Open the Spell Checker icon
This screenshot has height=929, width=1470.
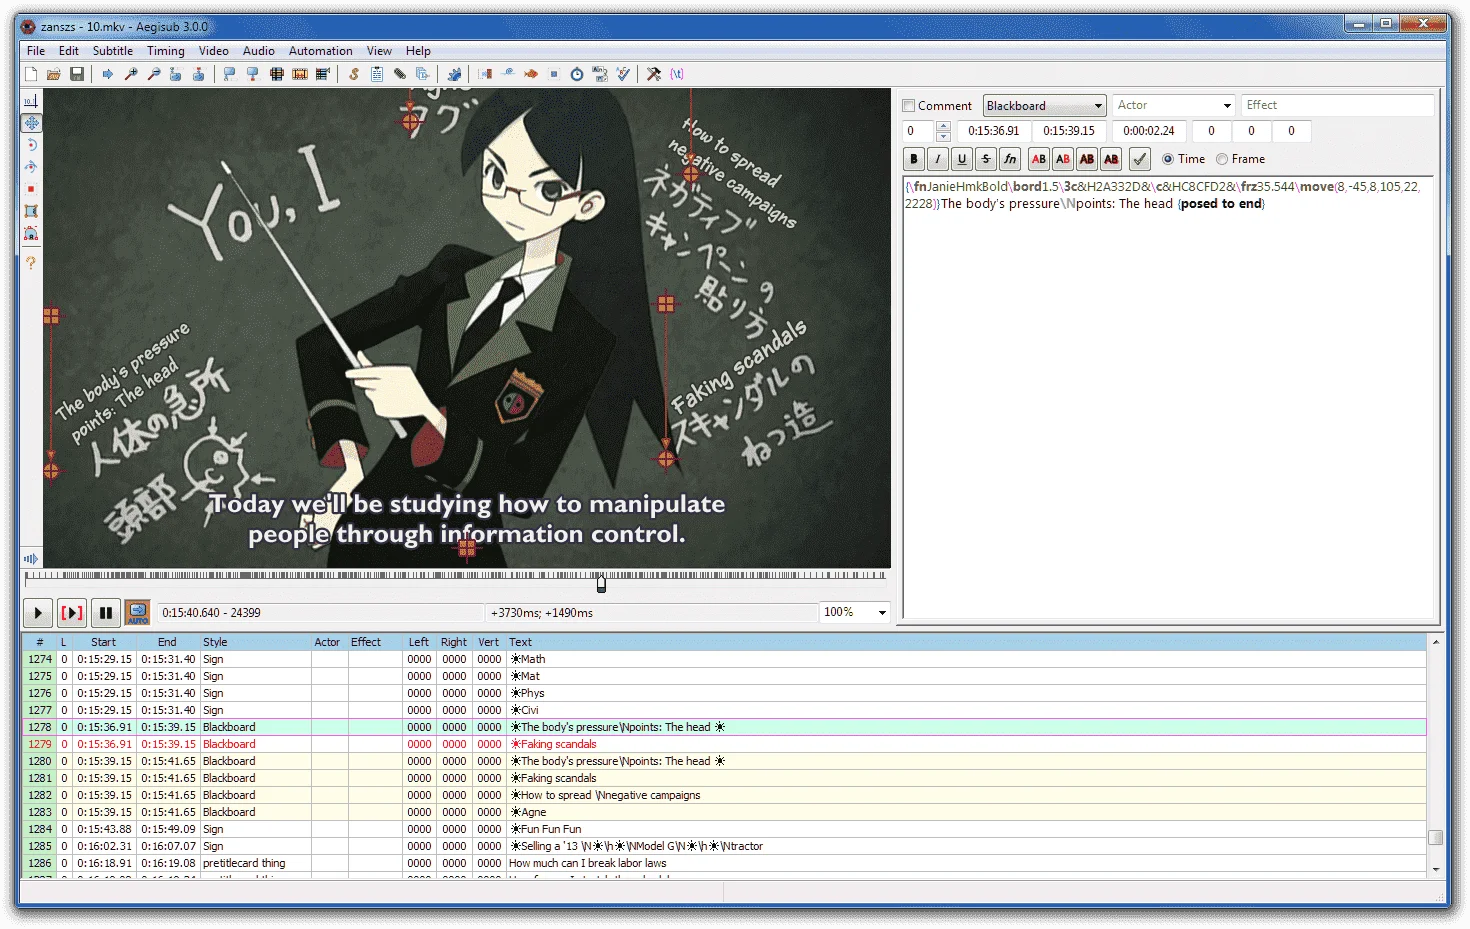click(623, 74)
